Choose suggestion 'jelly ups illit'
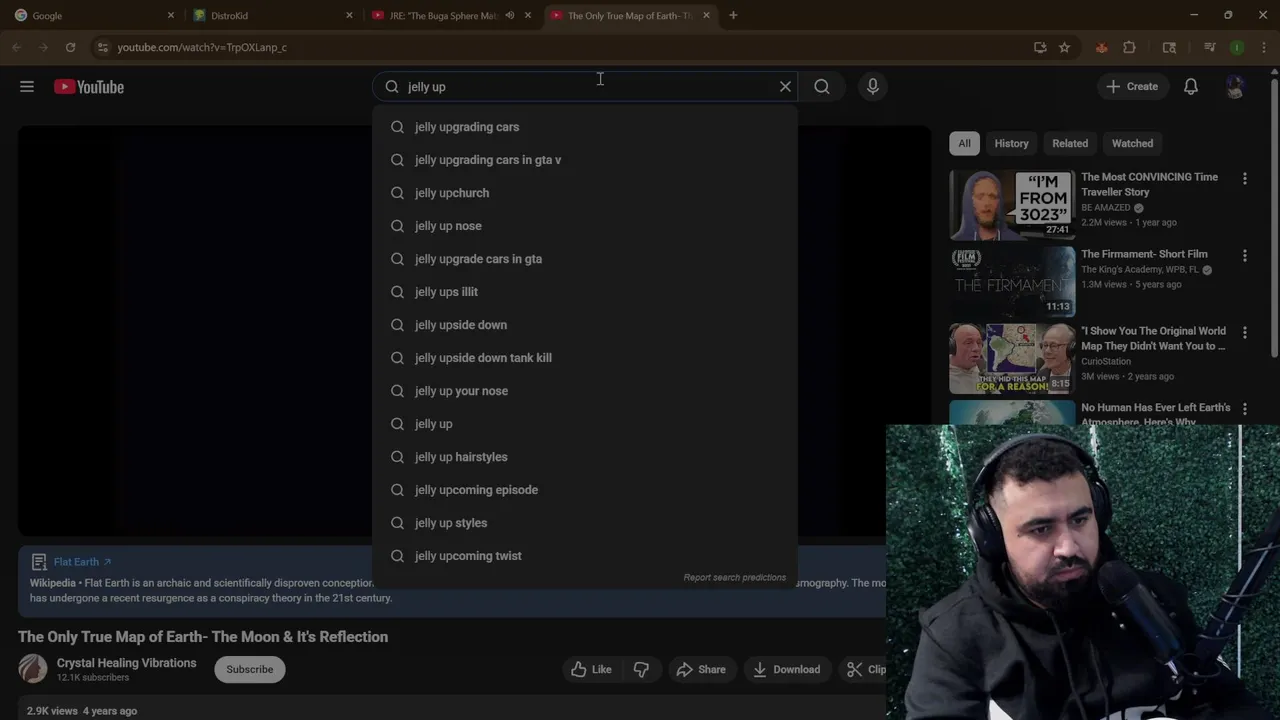Screen dimensions: 1280x720 (585, 292)
